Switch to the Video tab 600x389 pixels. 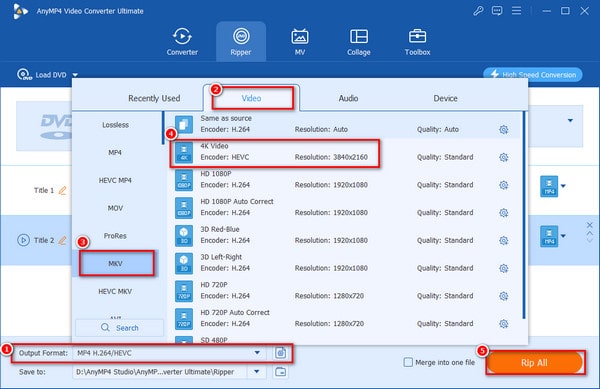point(251,98)
